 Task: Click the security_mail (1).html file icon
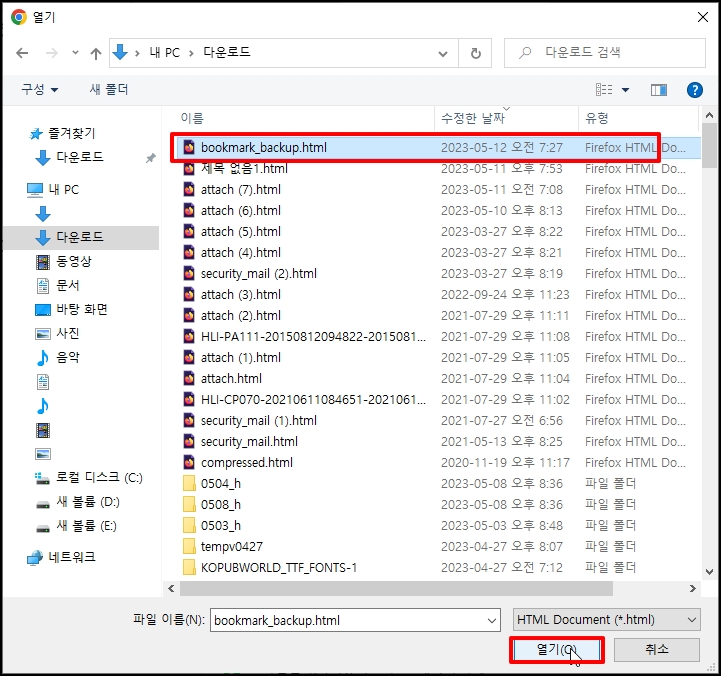[x=189, y=421]
